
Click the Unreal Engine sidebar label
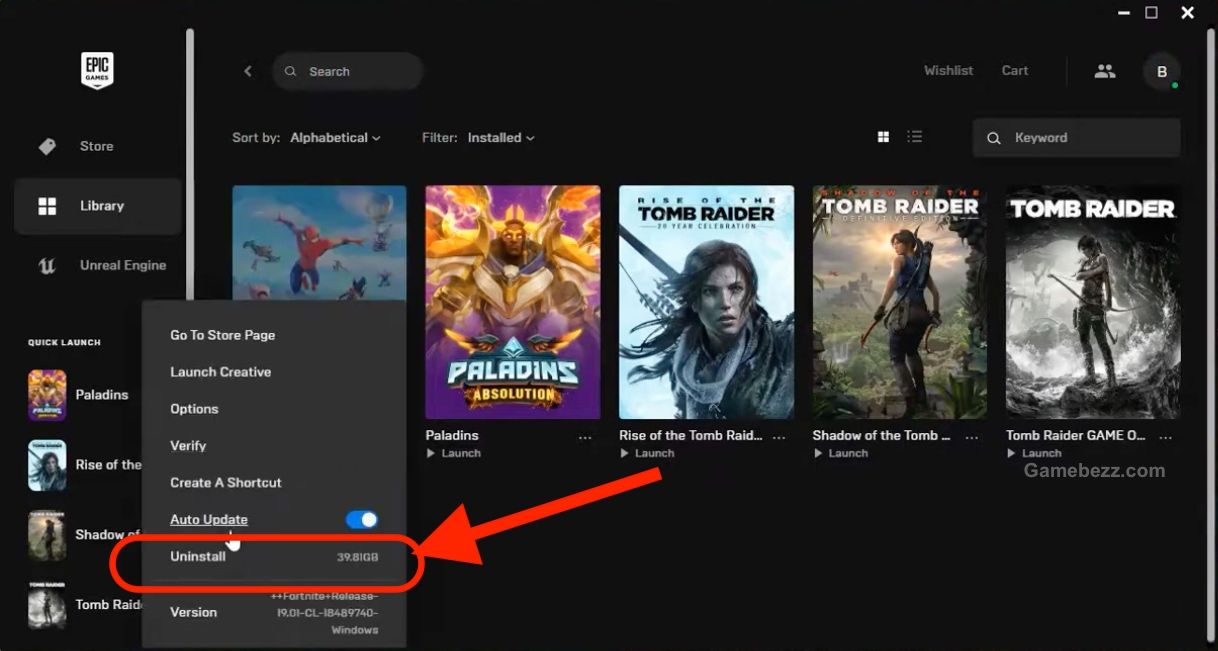tap(123, 266)
